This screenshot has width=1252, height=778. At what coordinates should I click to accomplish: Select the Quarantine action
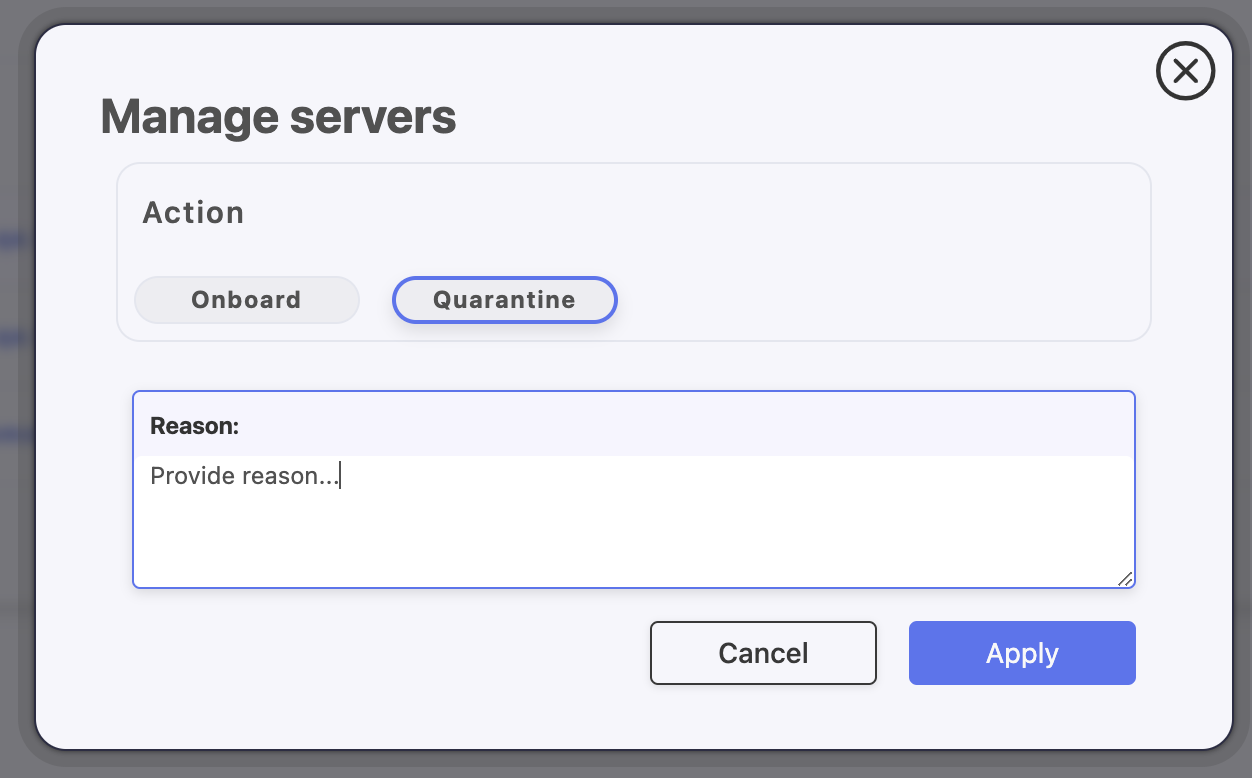pyautogui.click(x=504, y=300)
